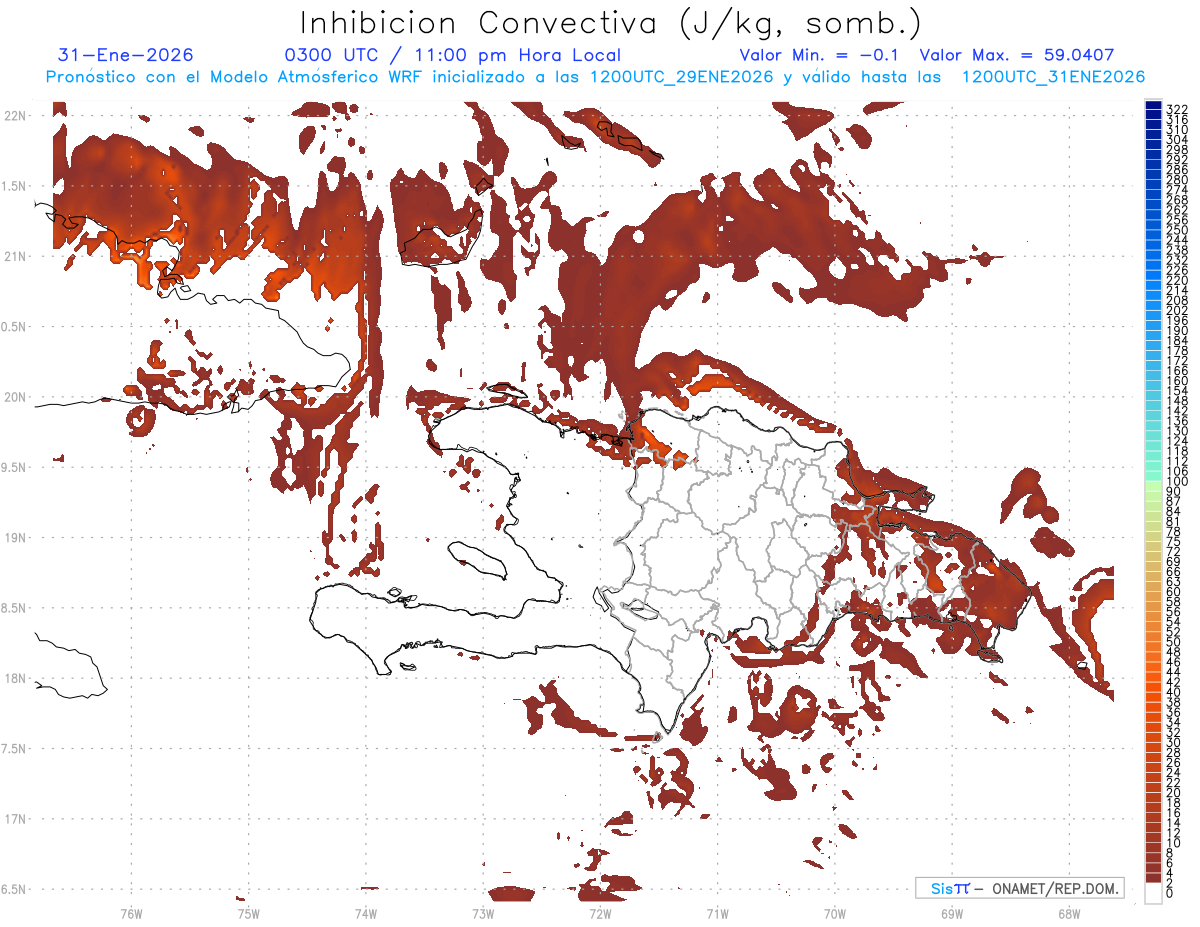Click the '100' value label on the color bar

[1176, 482]
